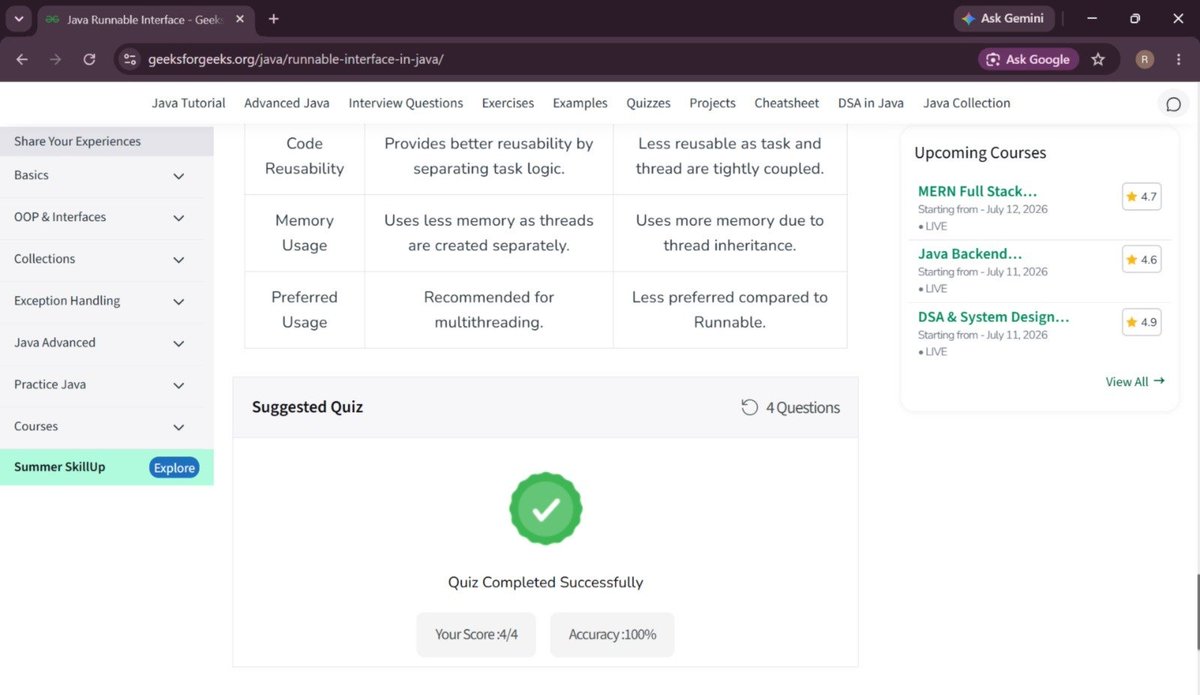Image resolution: width=1200 pixels, height=695 pixels.
Task: Open Chrome three-dot menu
Action: [x=1179, y=59]
